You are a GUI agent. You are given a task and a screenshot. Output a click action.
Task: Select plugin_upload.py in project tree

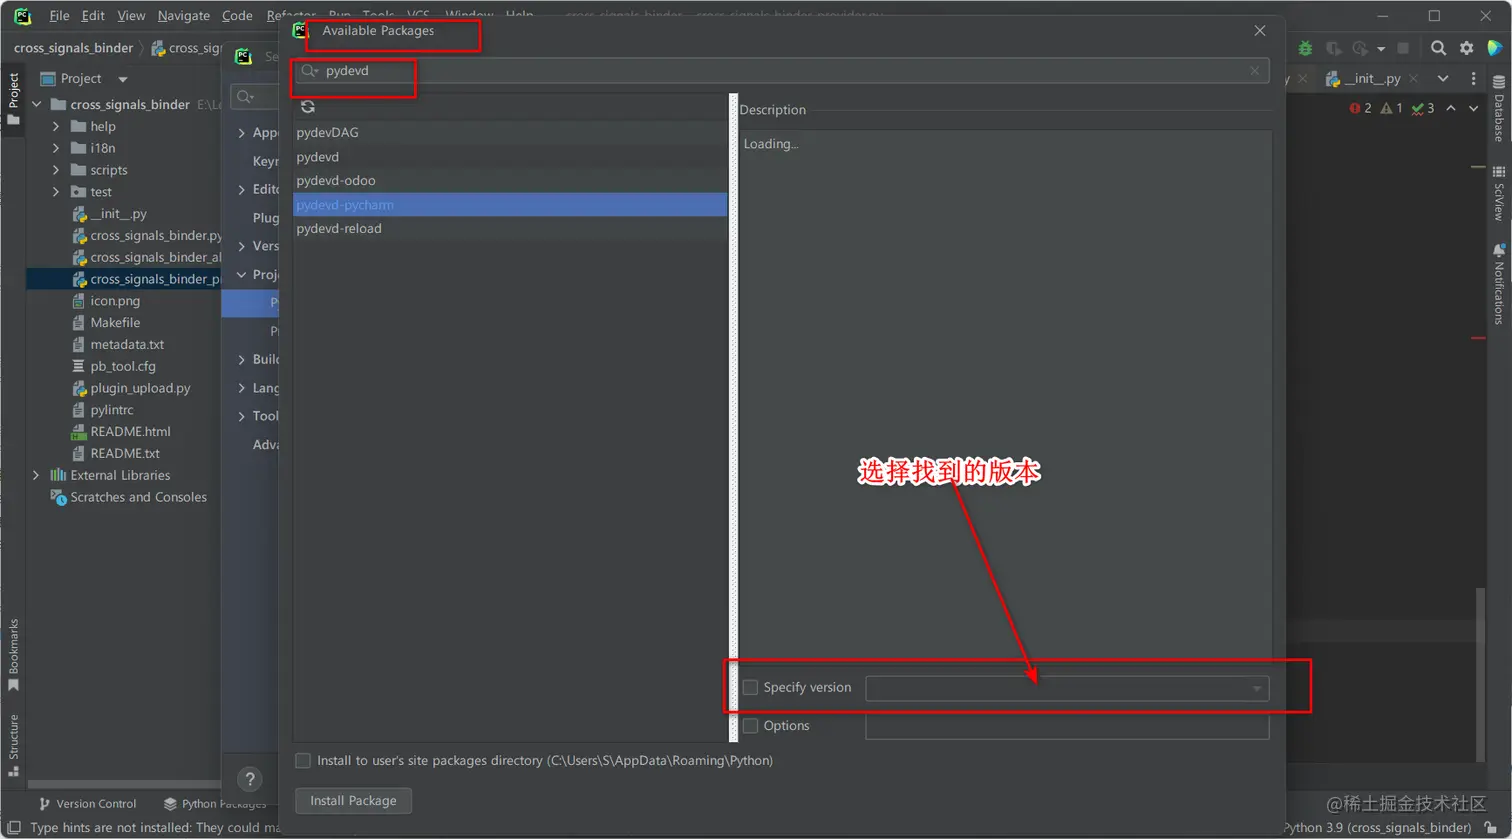140,388
